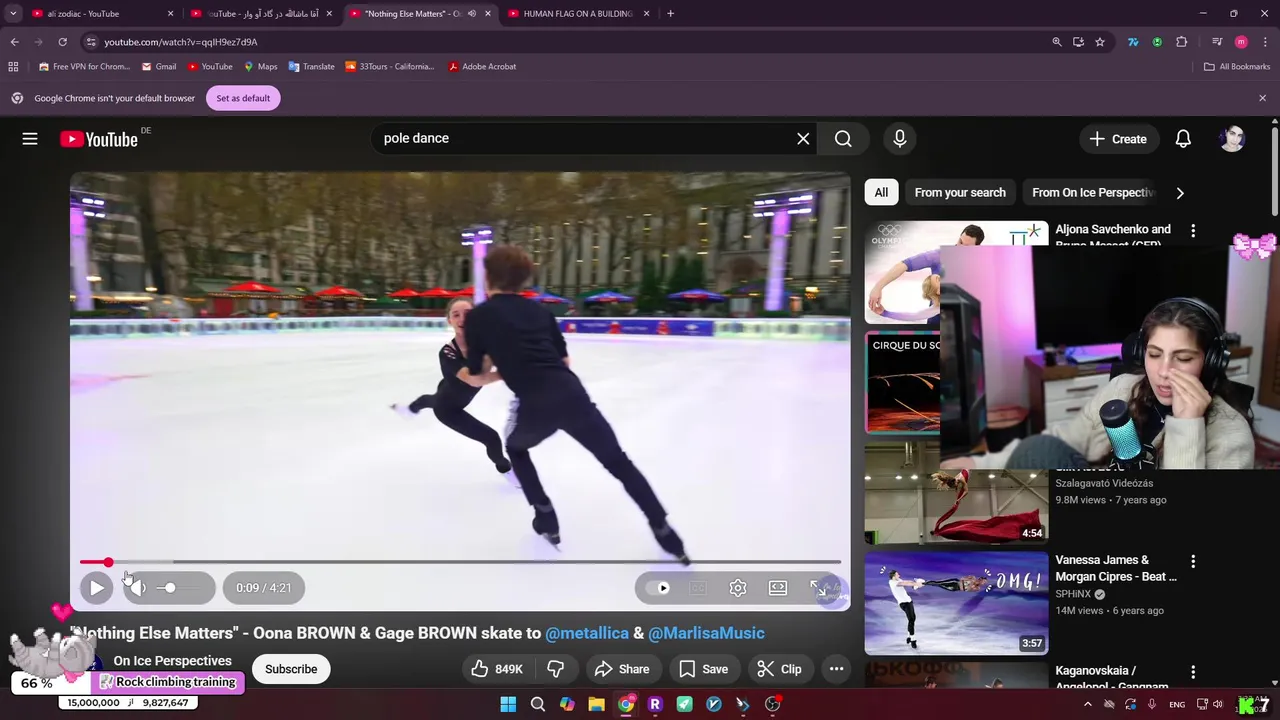The height and width of the screenshot is (720, 1280).
Task: Click the magnifier search button
Action: point(843,139)
